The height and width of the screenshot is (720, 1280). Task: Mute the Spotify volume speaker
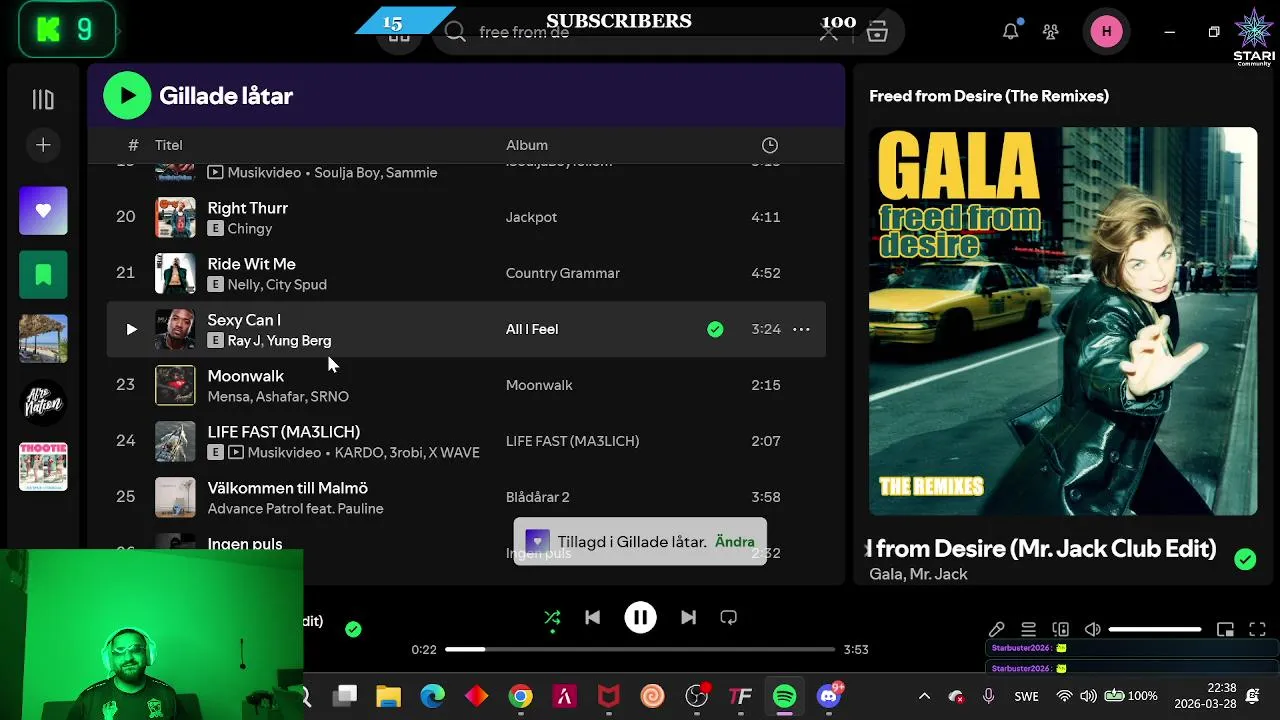click(1093, 629)
